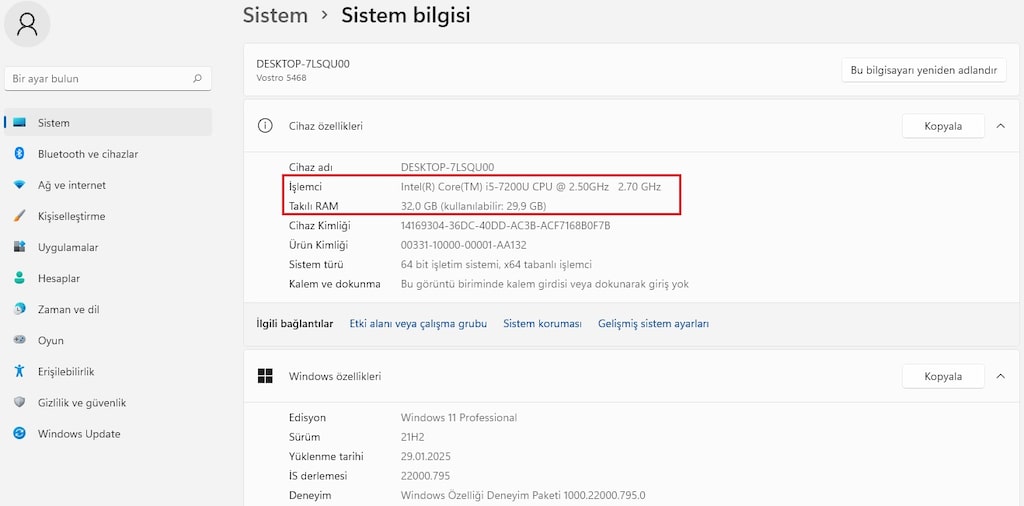Open Windows Update page
The height and width of the screenshot is (506, 1024).
[x=108, y=434]
